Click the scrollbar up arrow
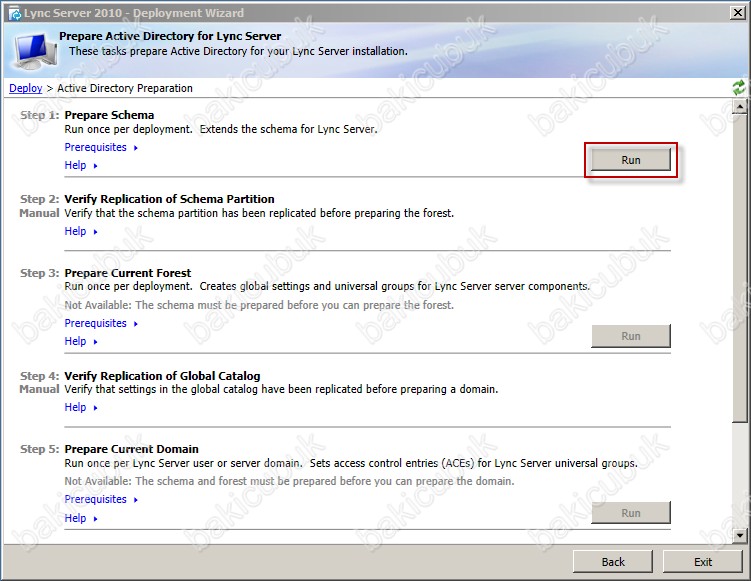The height and width of the screenshot is (581, 751). [x=740, y=106]
